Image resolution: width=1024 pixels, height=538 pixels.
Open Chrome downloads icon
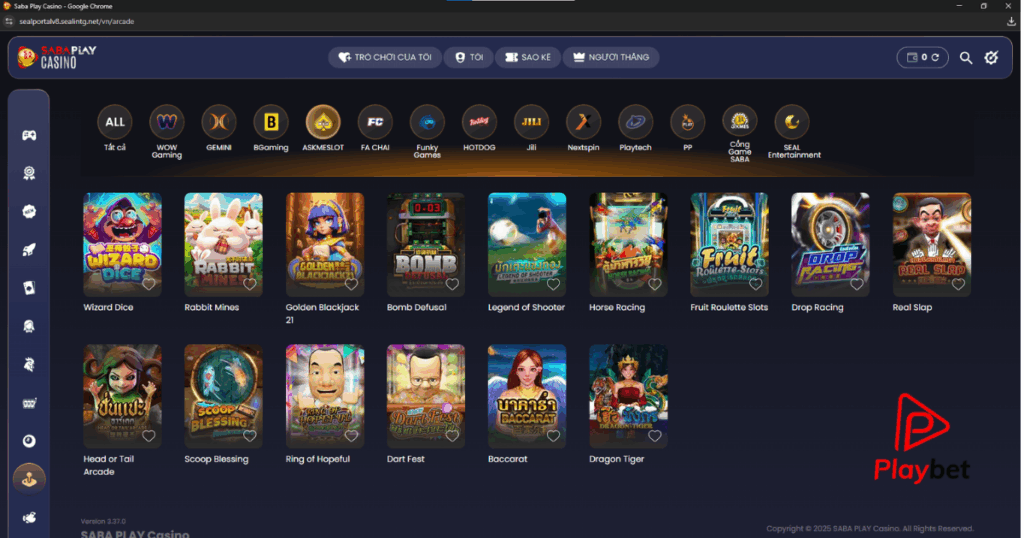click(x=1011, y=22)
